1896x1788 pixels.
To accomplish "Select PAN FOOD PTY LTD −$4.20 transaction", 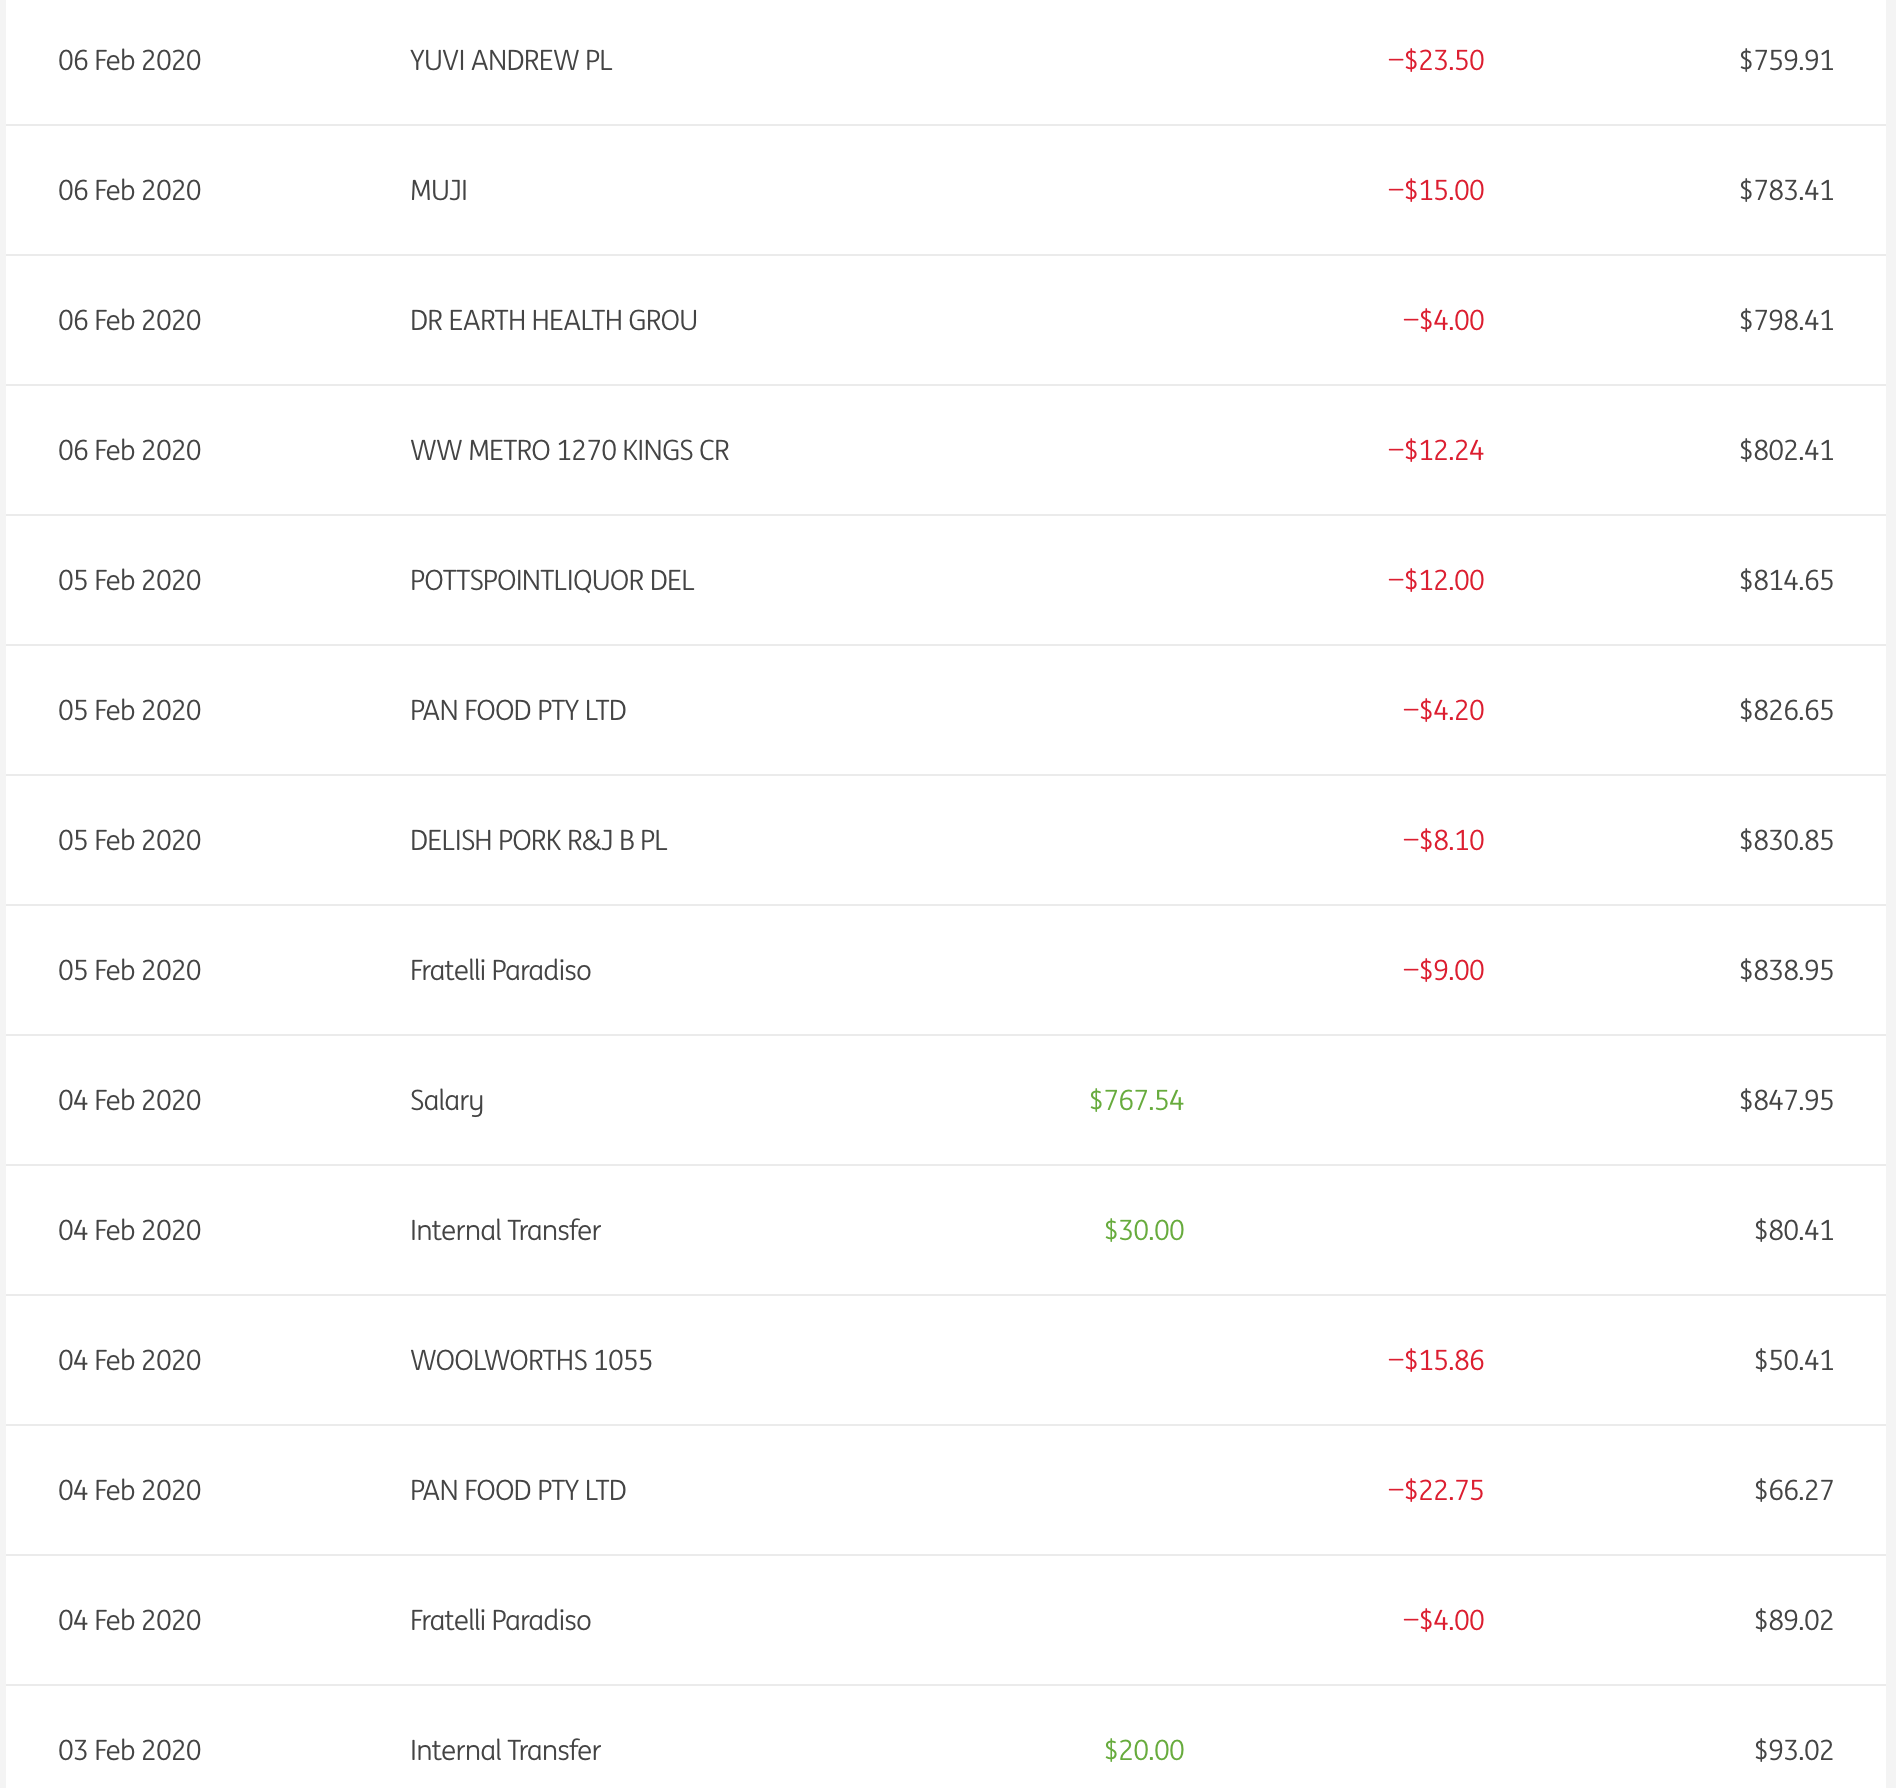I will point(517,711).
